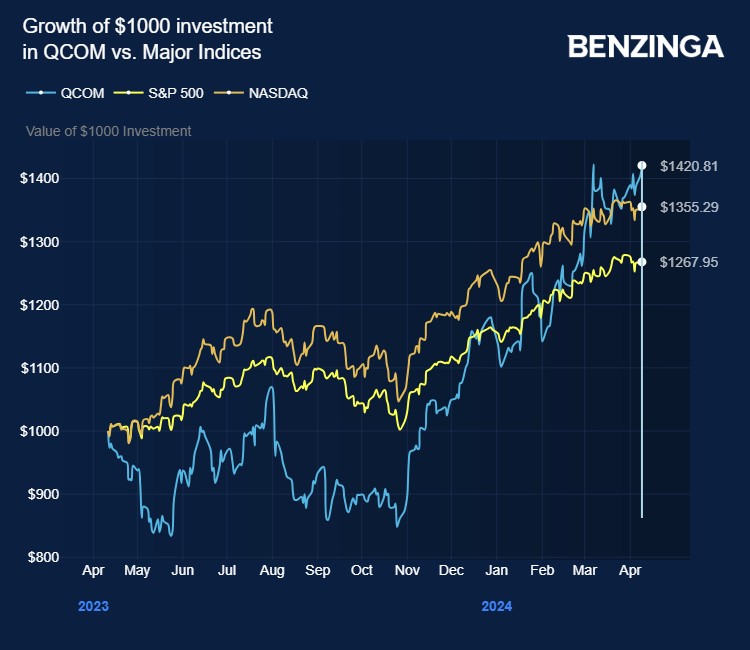Screen dimensions: 750x650
Task: Click the Nov tick on the time axis
Action: pyautogui.click(x=407, y=570)
